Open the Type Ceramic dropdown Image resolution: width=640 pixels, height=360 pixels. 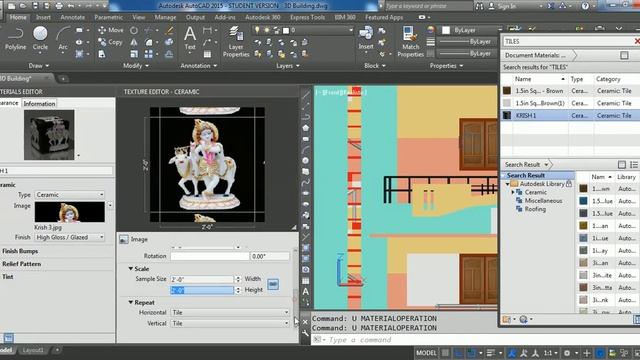pos(69,195)
